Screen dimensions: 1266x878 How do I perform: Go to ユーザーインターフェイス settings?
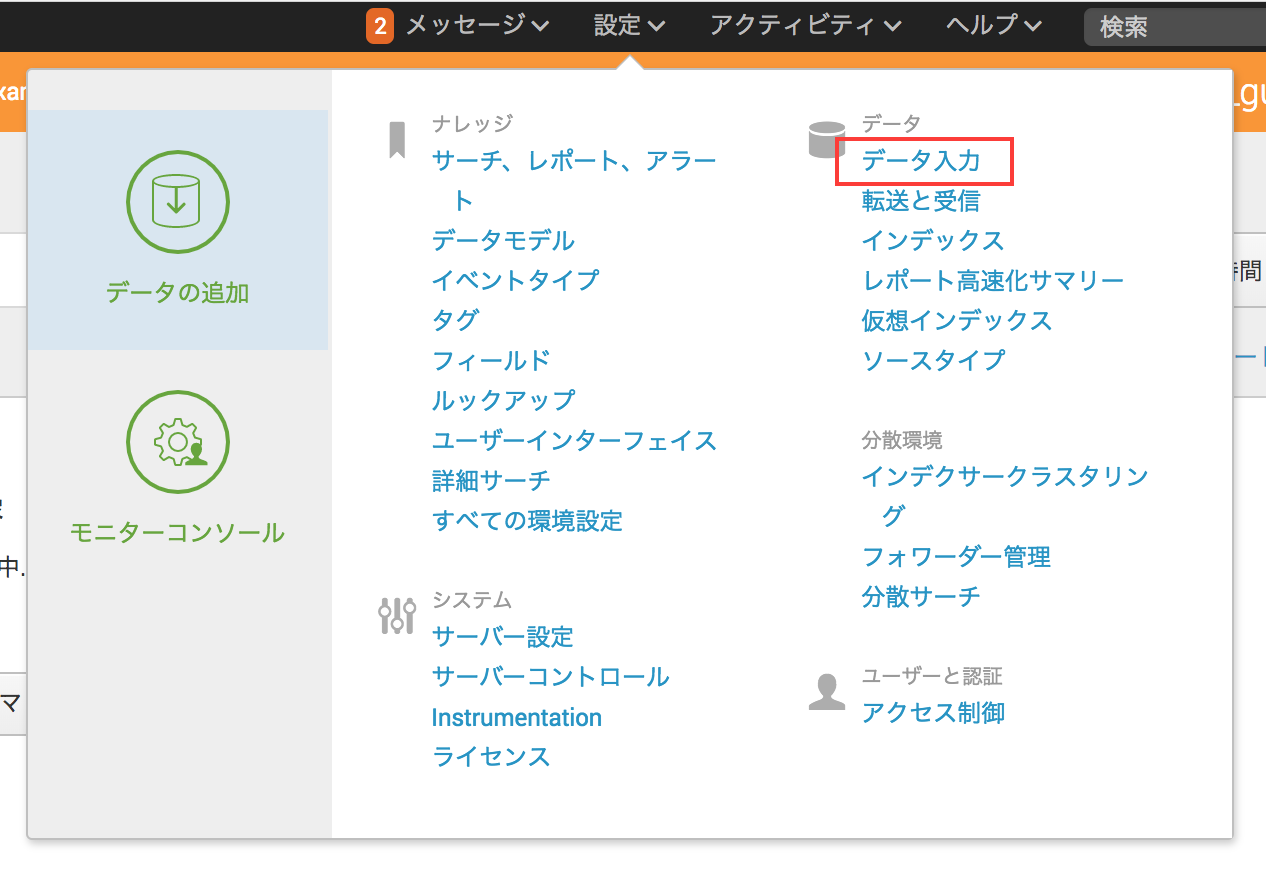point(574,441)
